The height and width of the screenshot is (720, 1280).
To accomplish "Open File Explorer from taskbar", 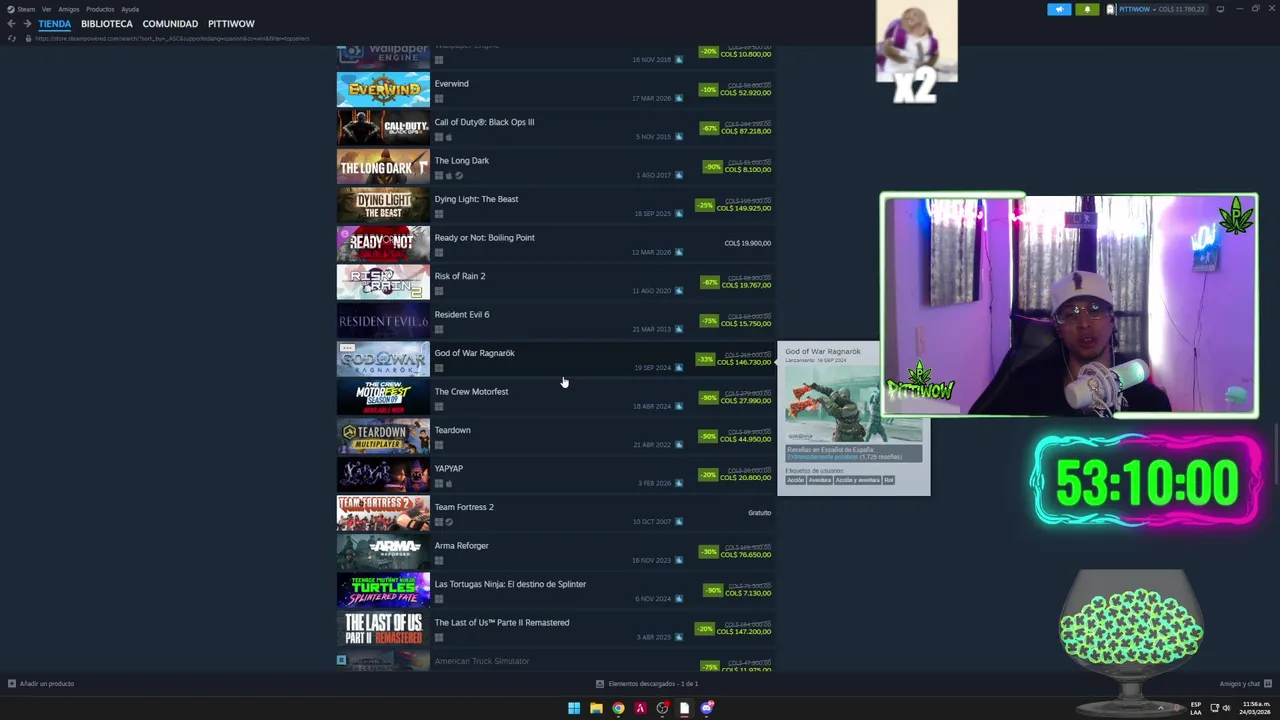I will [596, 708].
